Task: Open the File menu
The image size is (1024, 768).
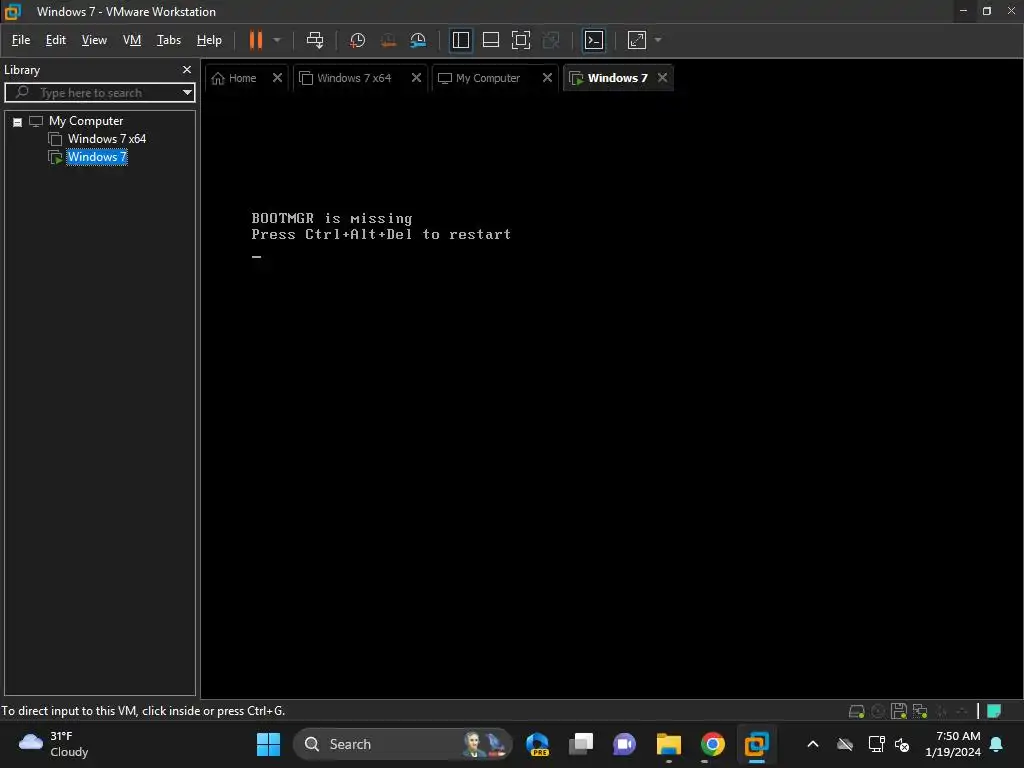Action: point(21,40)
